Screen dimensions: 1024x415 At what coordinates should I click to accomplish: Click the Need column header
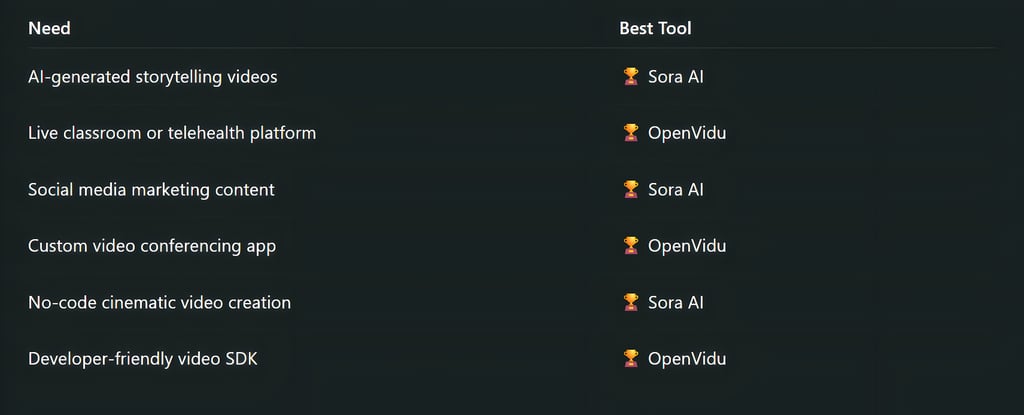50,29
